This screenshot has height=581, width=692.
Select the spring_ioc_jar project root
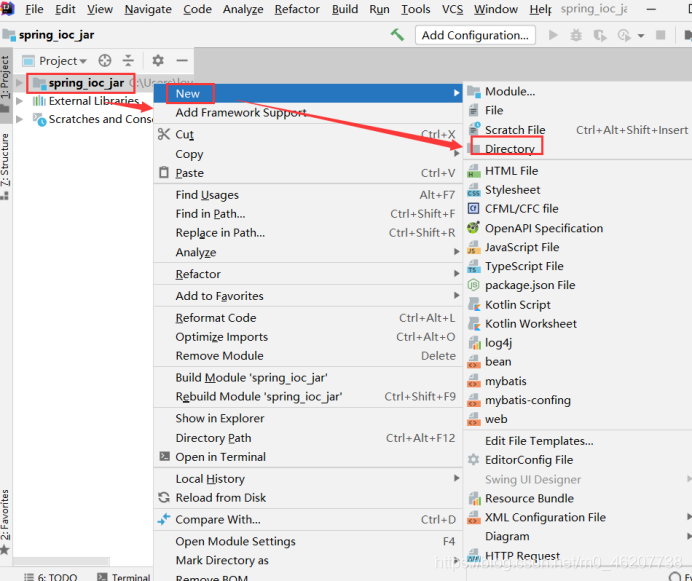(x=86, y=83)
